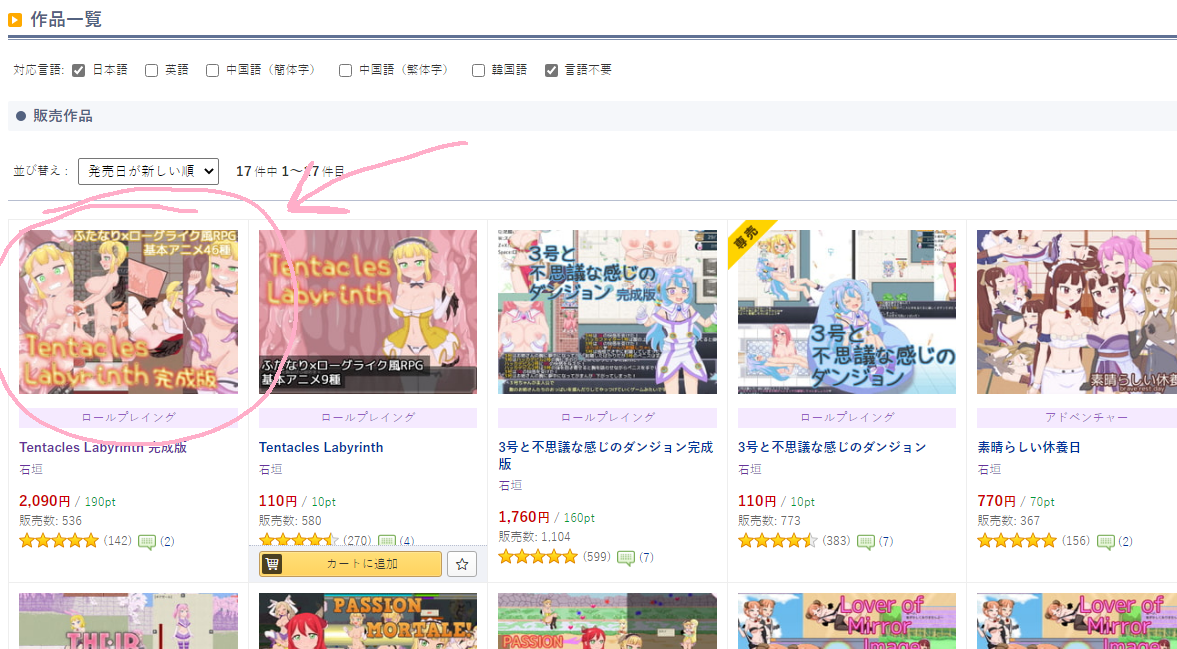Click the 160pt points text
The height and width of the screenshot is (649, 1177).
click(x=579, y=518)
